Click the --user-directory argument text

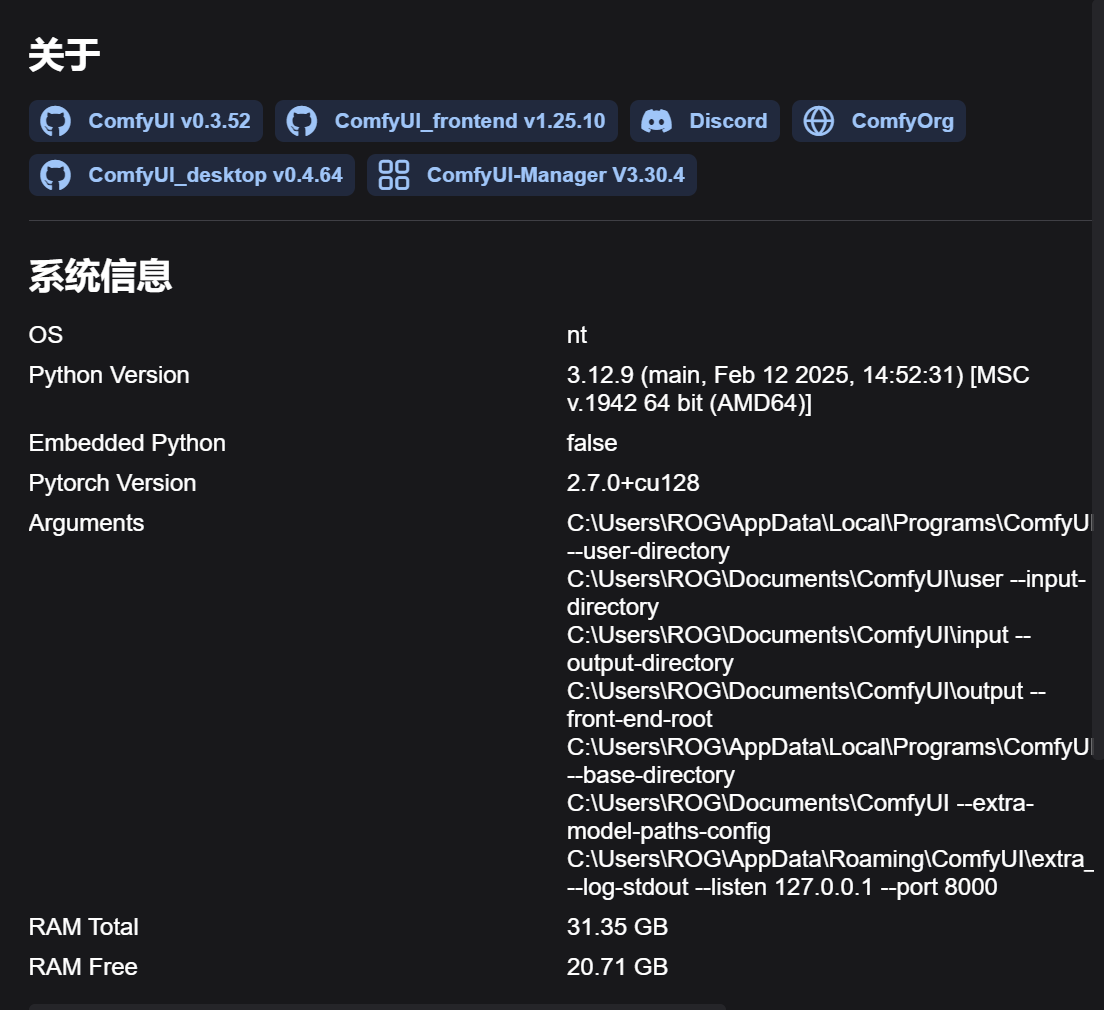pyautogui.click(x=648, y=551)
